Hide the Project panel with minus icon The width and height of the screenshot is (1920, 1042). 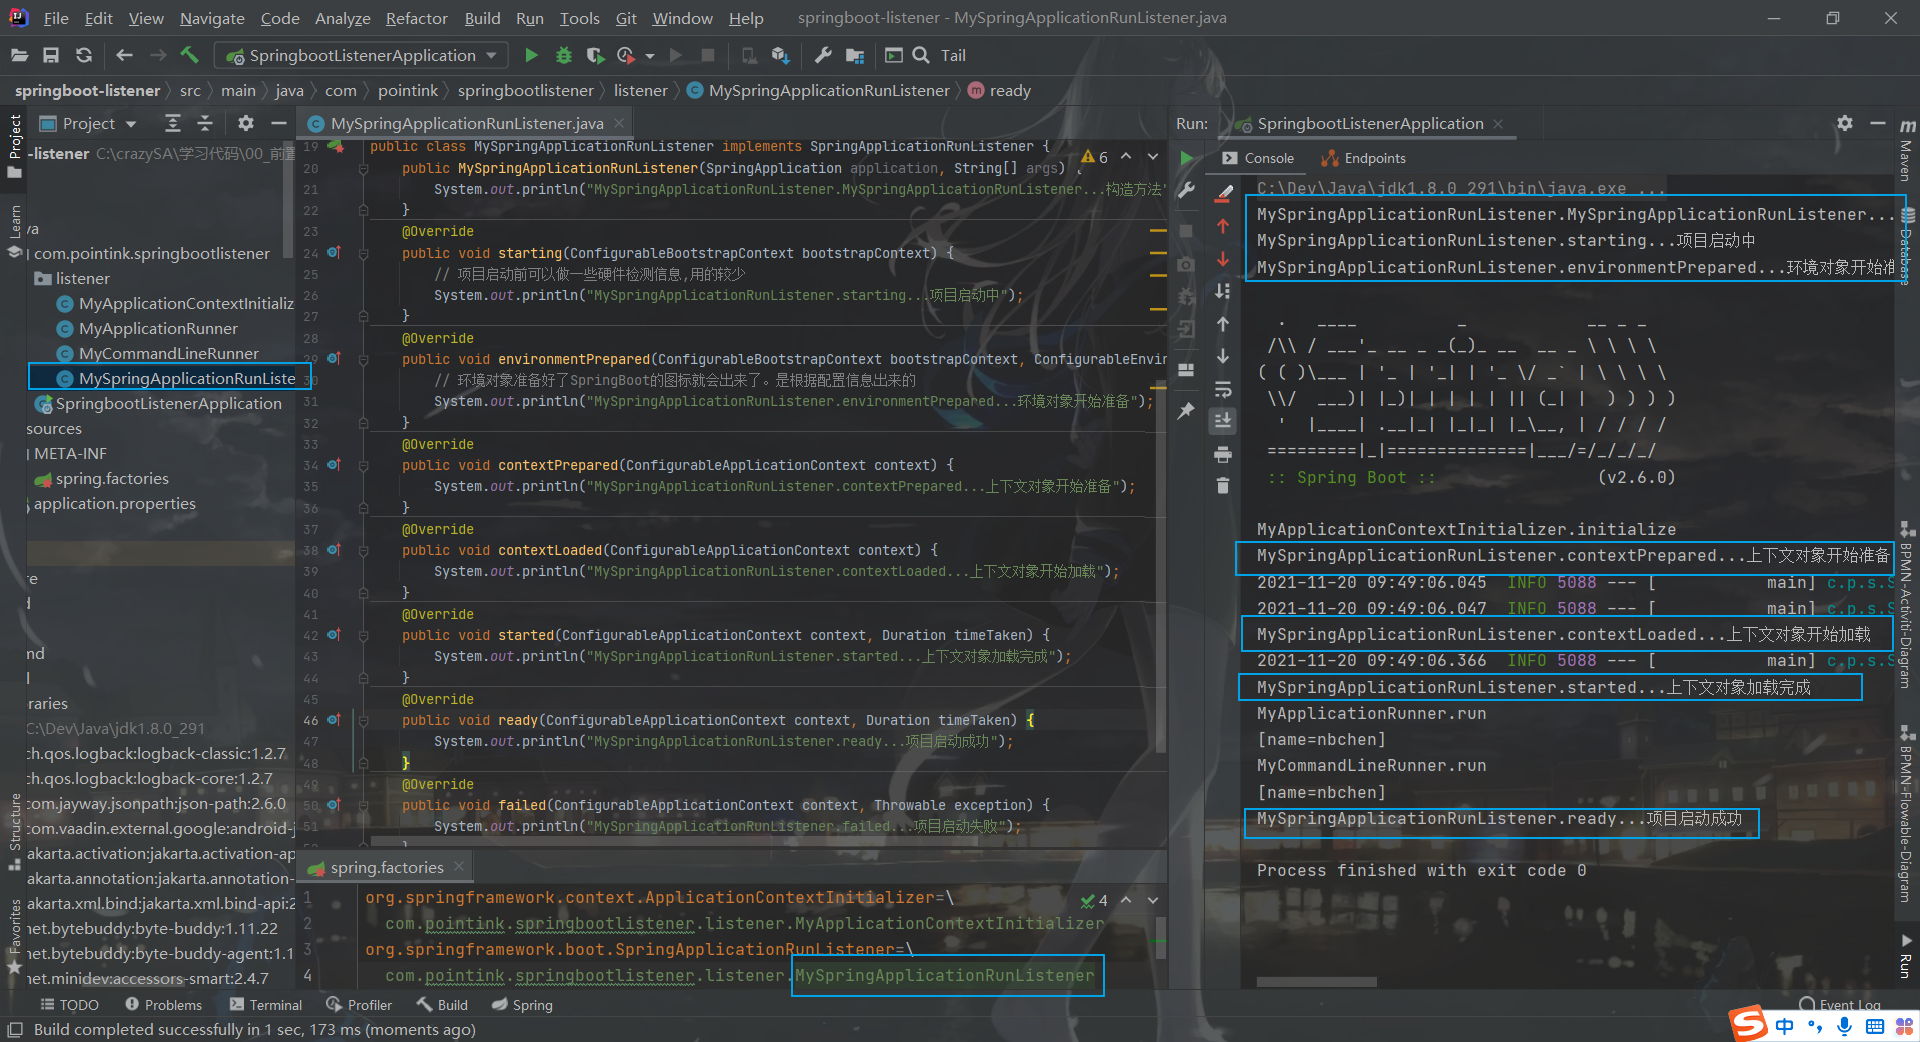coord(279,123)
